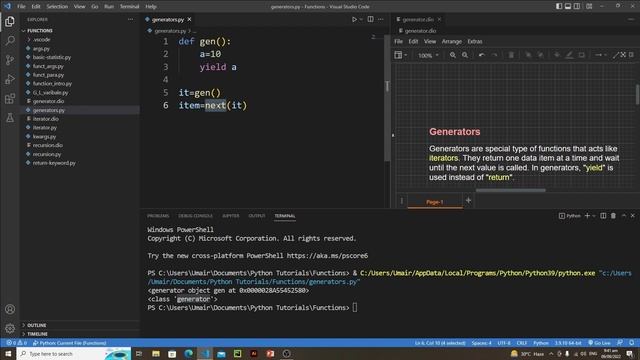Open notifications bell in status bar
Screen dimensions: 640x360
(631, 343)
